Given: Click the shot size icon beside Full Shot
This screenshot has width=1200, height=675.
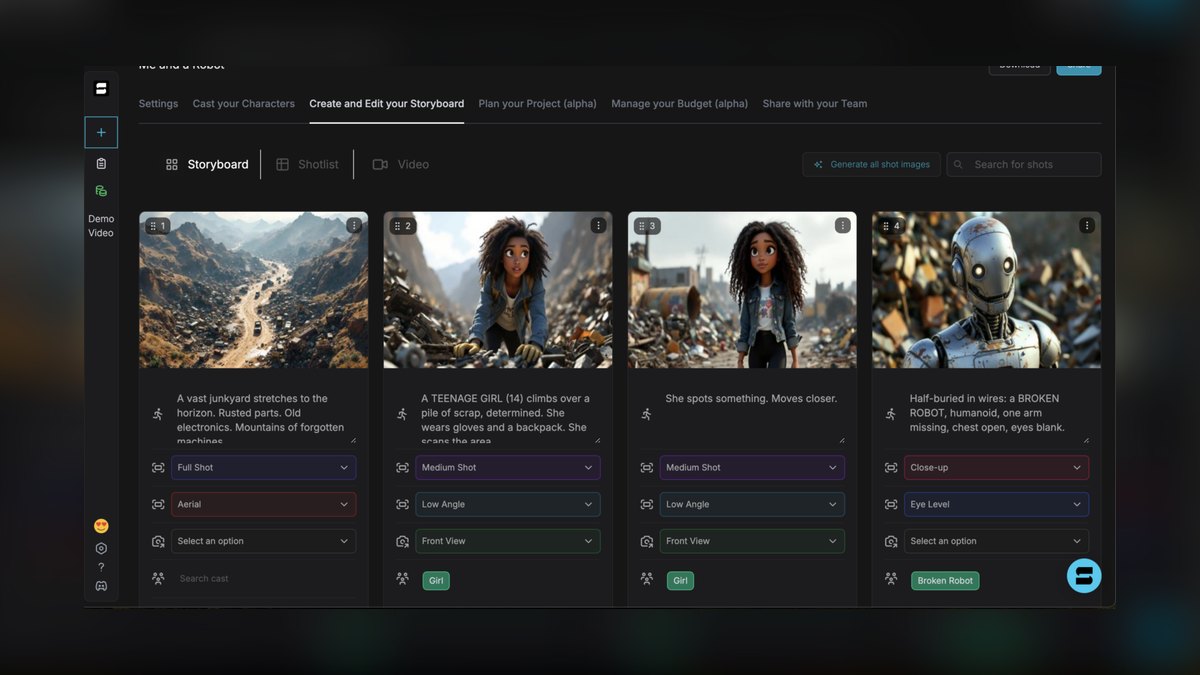Looking at the screenshot, I should pyautogui.click(x=158, y=467).
